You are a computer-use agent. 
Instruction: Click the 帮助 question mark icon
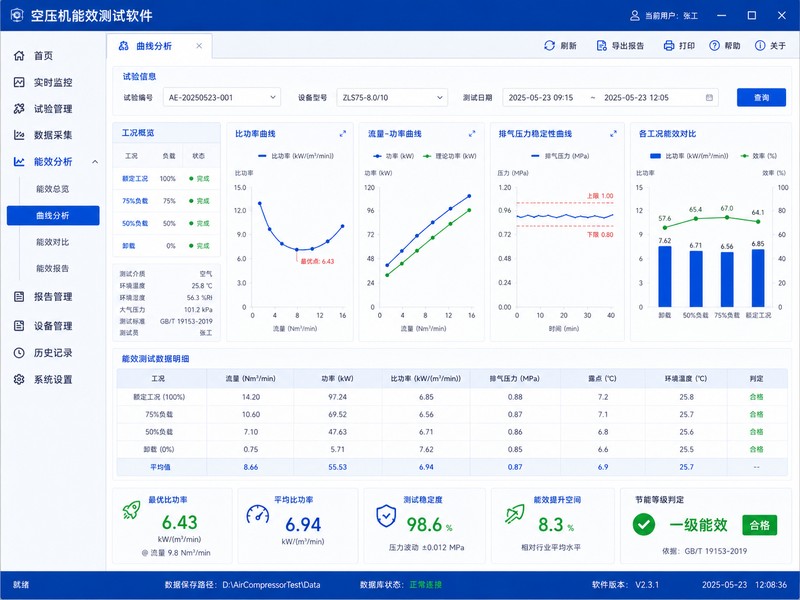click(x=714, y=45)
